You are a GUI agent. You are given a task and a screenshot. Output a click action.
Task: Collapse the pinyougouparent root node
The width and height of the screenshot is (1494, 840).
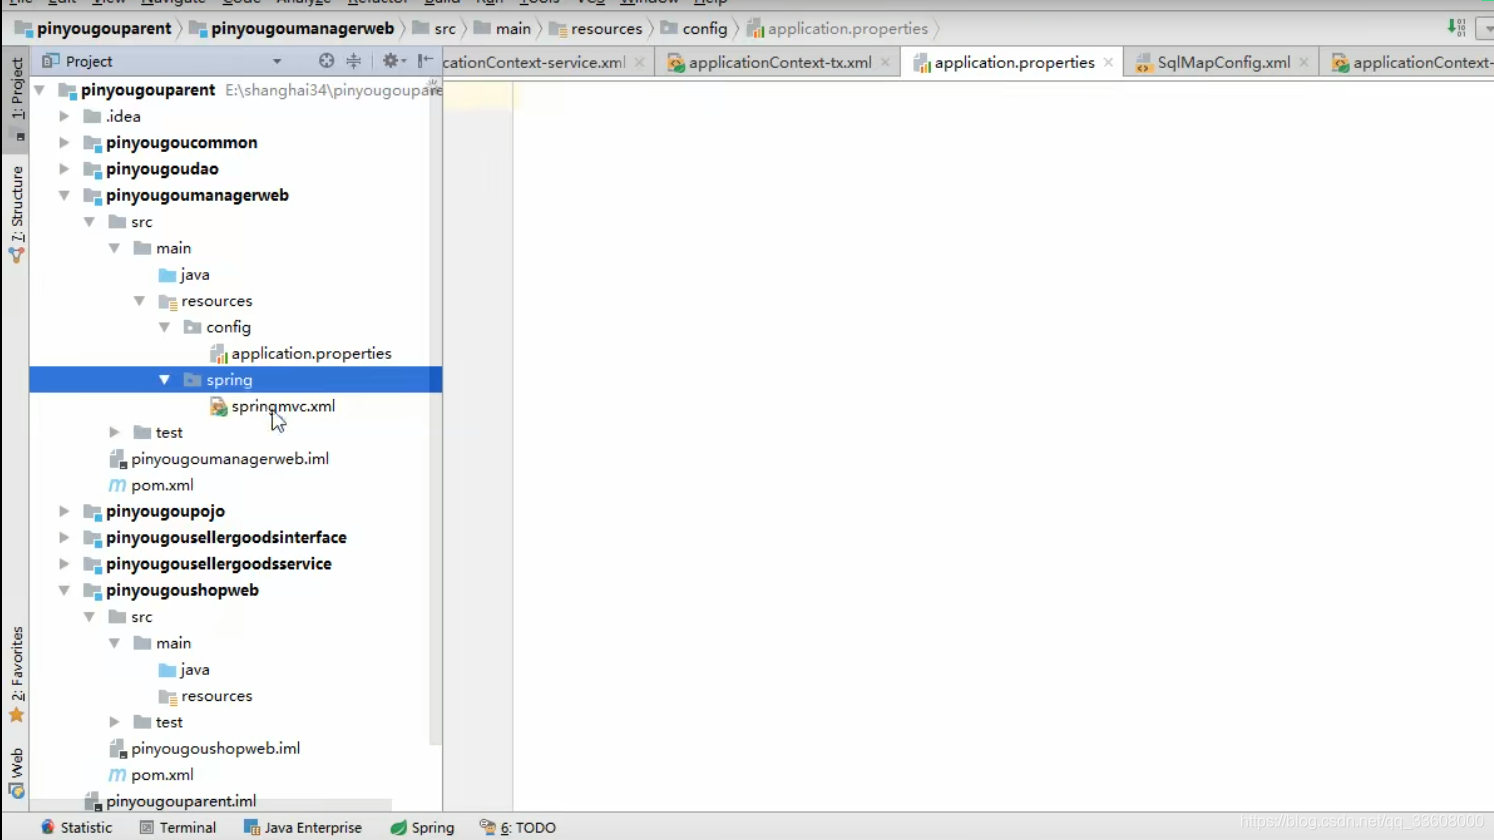click(x=40, y=90)
